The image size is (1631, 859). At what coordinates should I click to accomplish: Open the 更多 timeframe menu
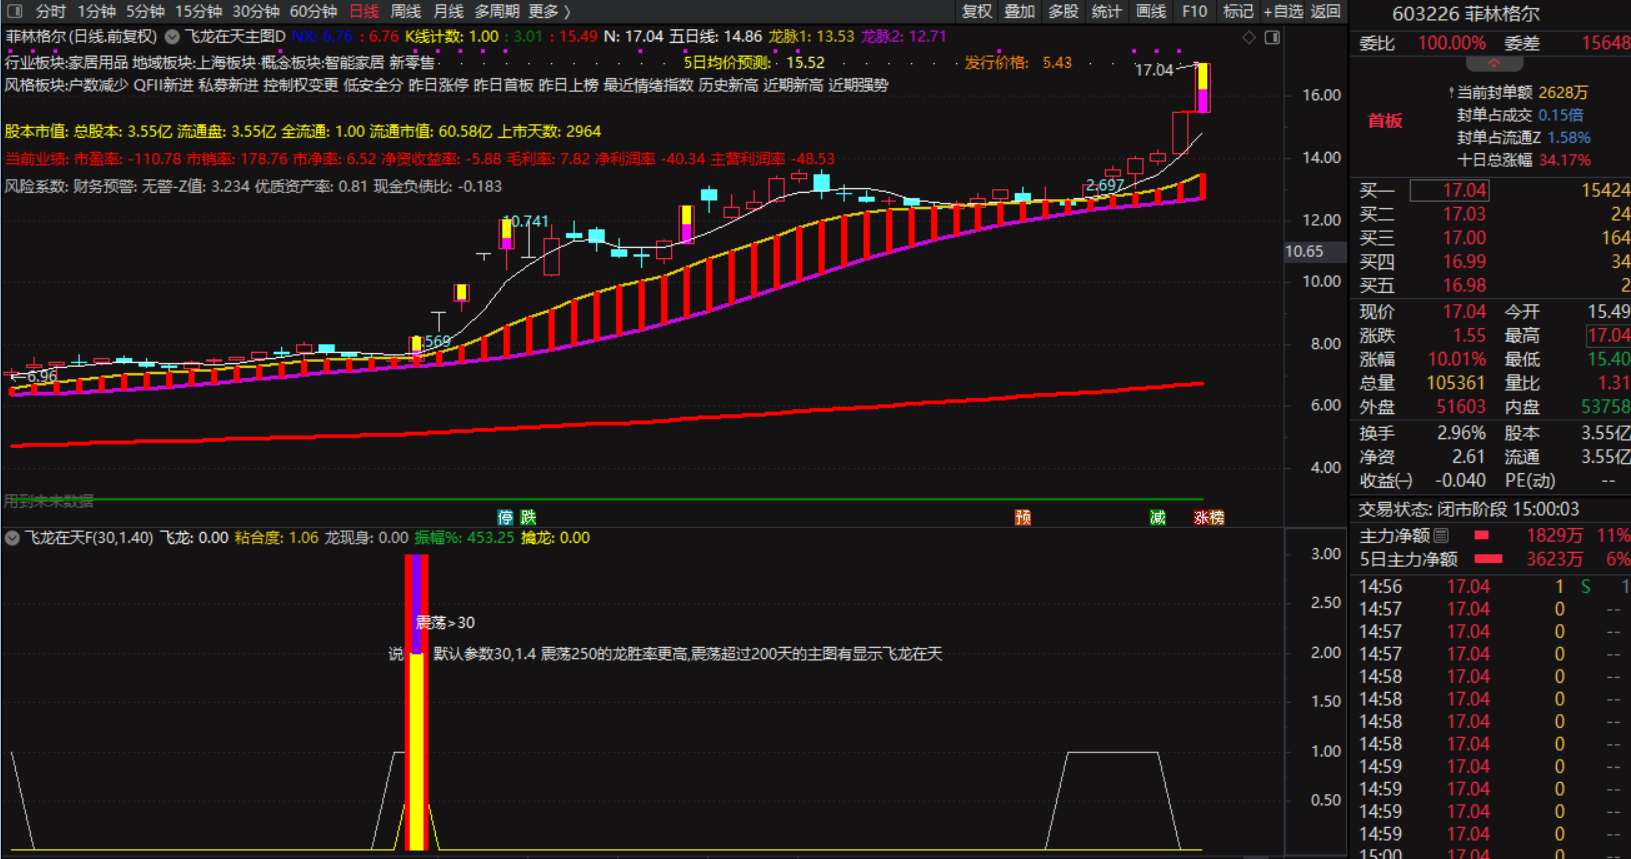(x=548, y=11)
